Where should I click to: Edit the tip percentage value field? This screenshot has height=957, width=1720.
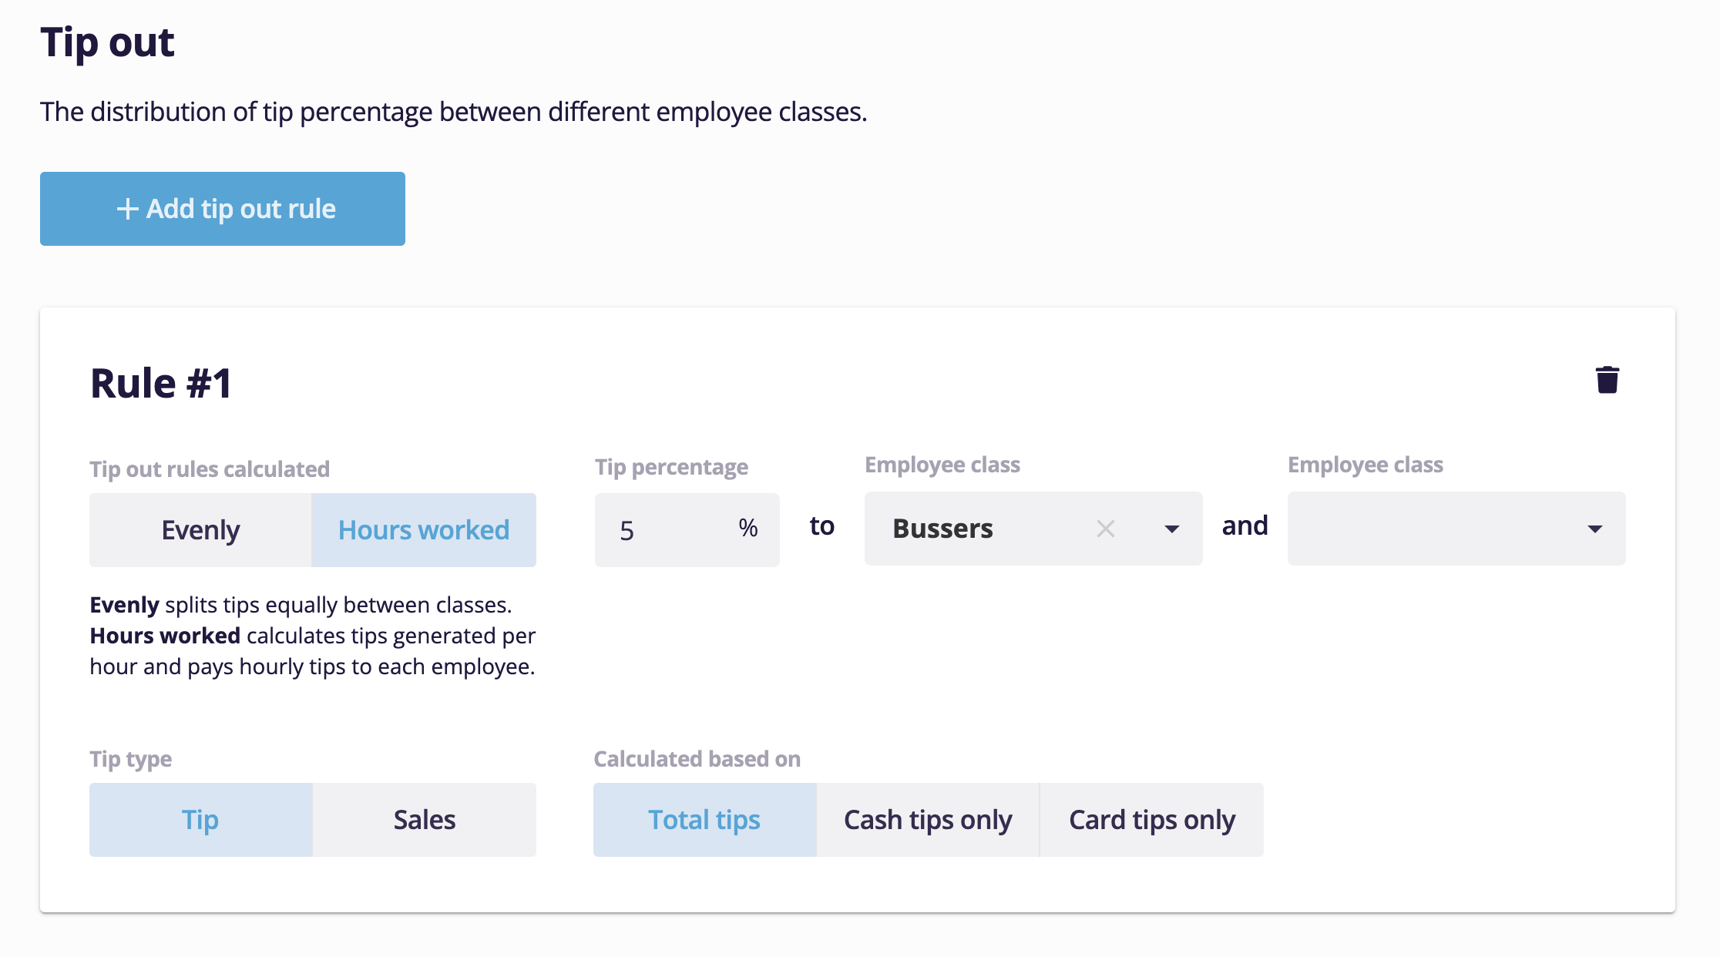(x=660, y=529)
